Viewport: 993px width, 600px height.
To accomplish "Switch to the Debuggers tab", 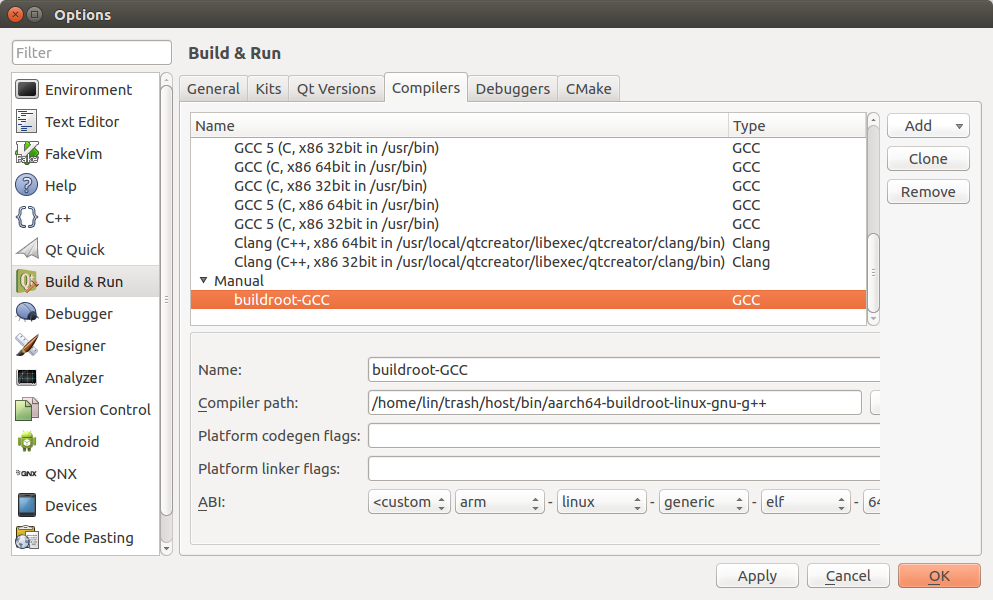I will click(512, 88).
